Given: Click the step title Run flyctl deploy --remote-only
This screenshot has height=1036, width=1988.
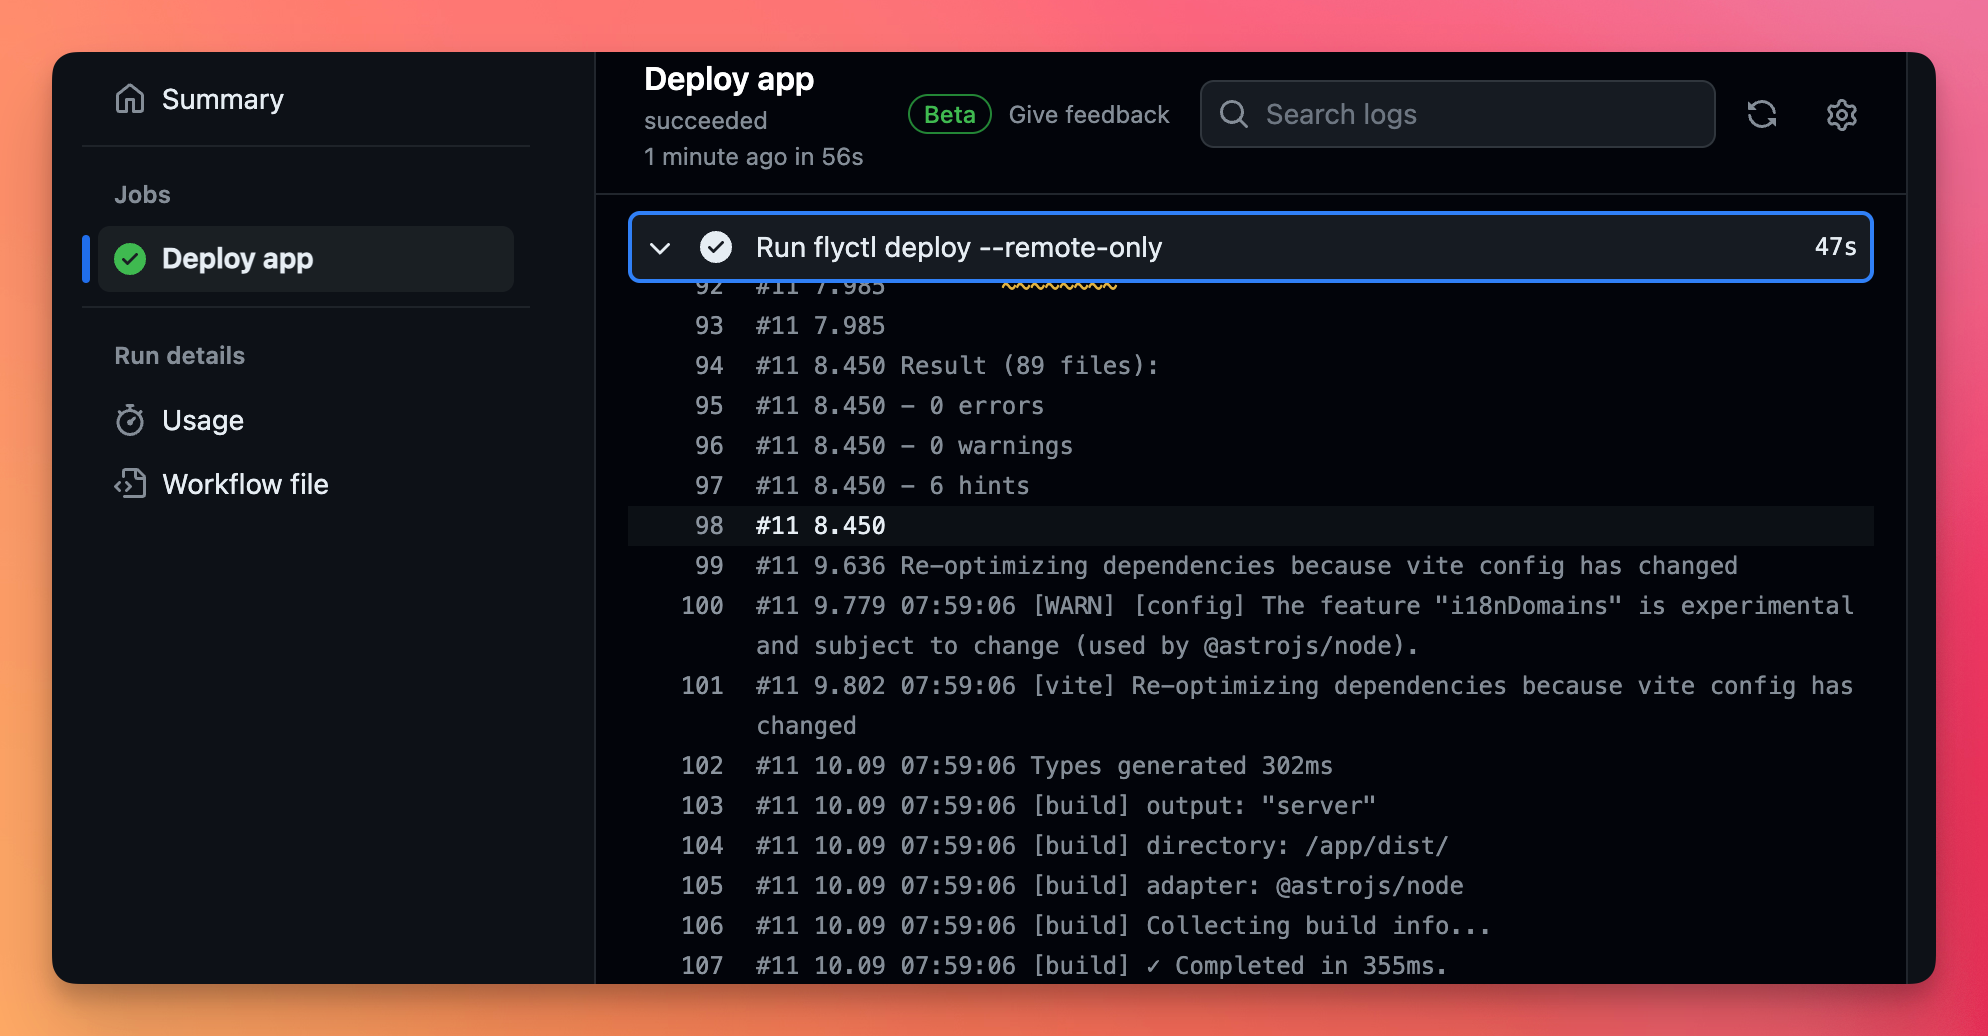Looking at the screenshot, I should (x=958, y=247).
